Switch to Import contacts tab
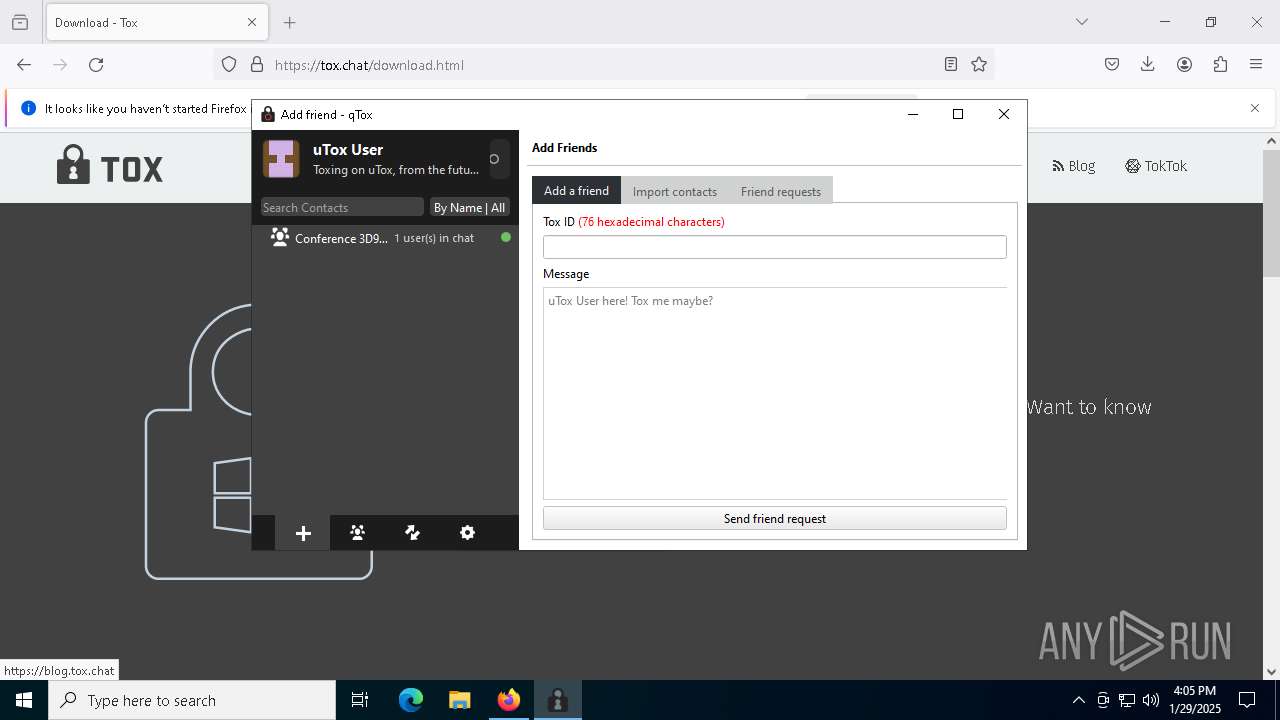 [x=675, y=191]
